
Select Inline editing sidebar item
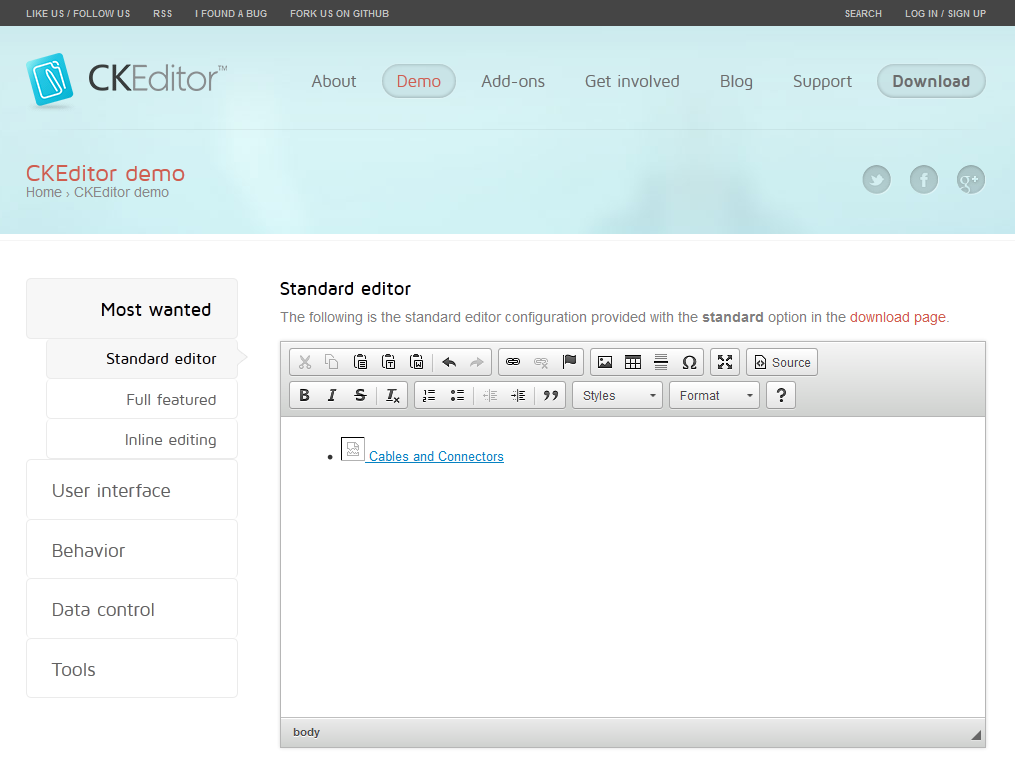coord(142,440)
